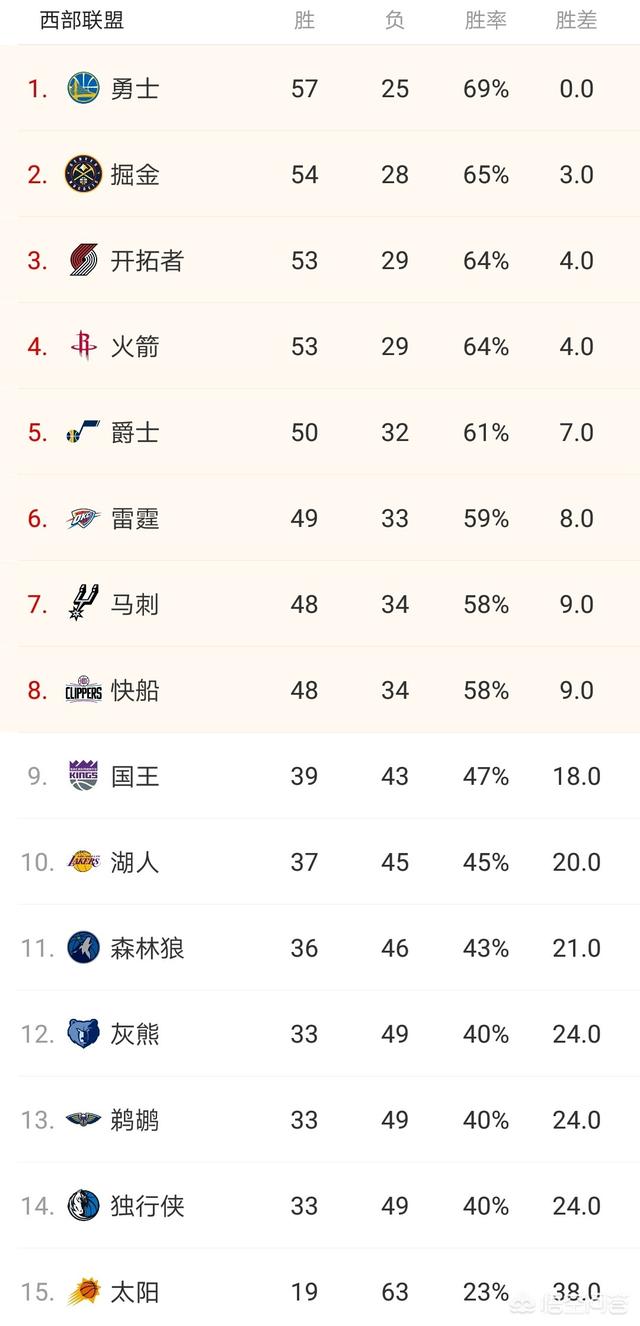Open the 灰熊 team name
Viewport: 640px width, 1326px height.
(135, 1034)
